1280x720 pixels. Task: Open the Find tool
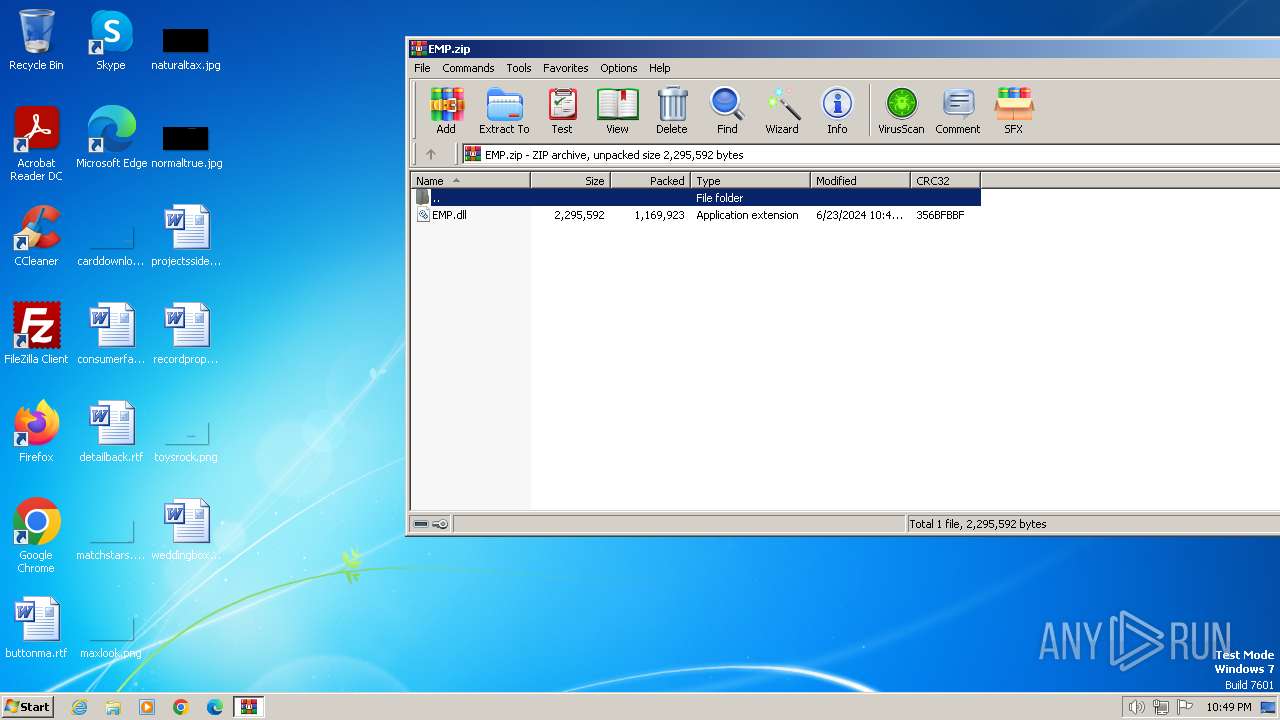coord(727,111)
